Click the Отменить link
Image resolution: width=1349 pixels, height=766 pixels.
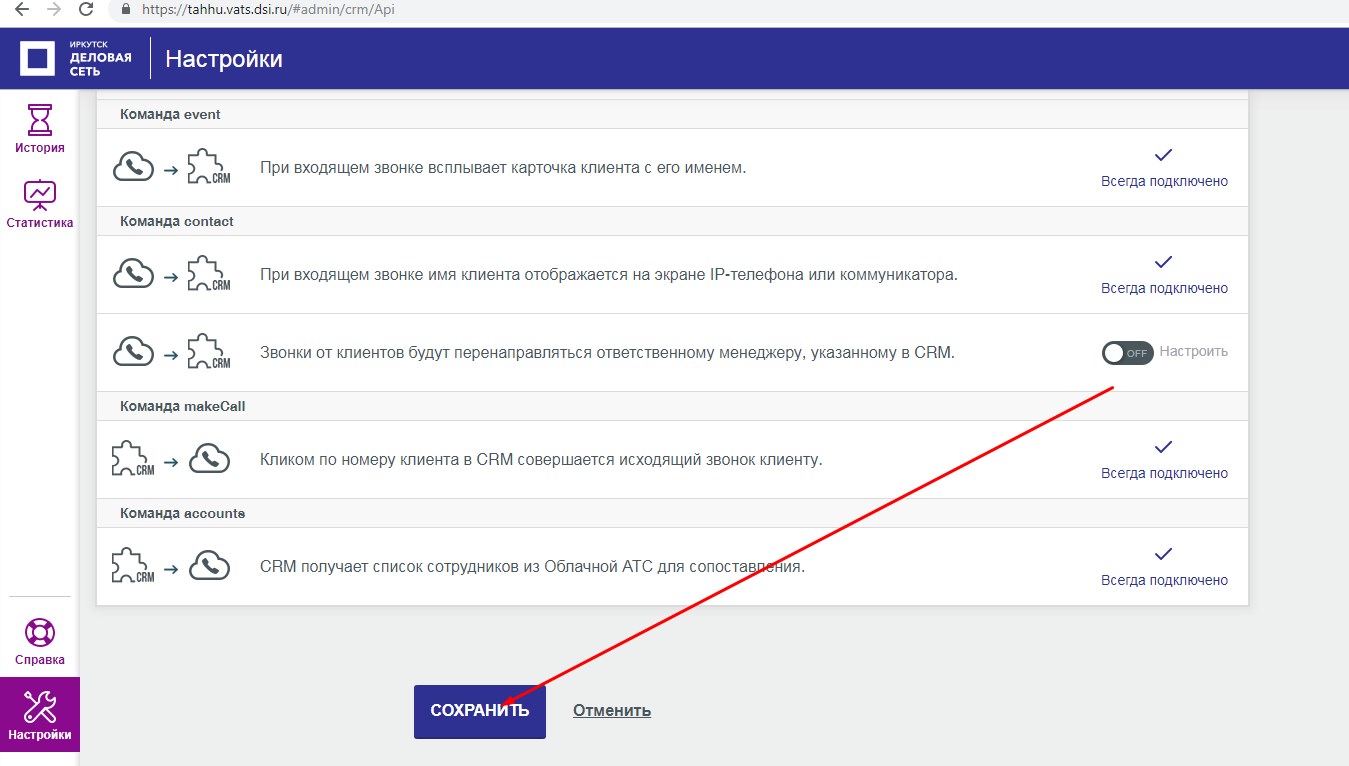(612, 711)
